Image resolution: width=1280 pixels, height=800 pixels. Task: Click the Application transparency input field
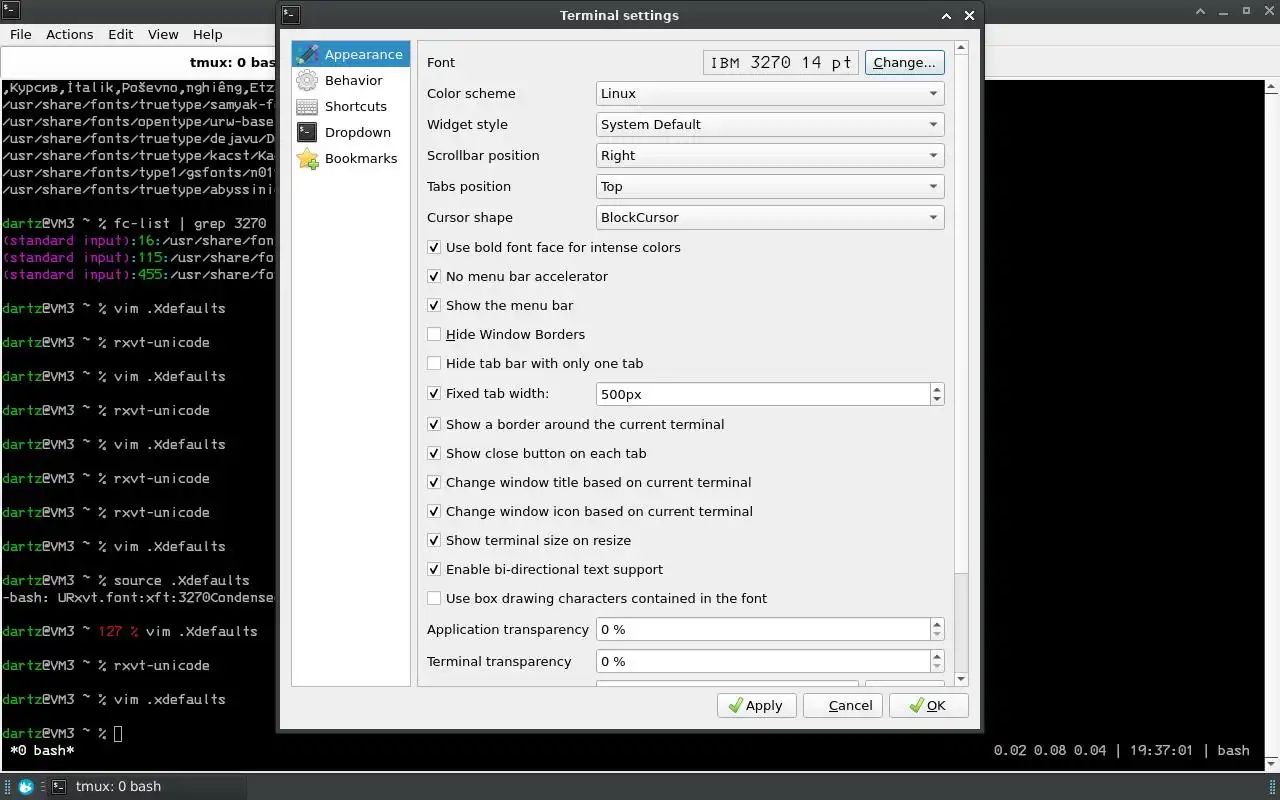point(763,629)
